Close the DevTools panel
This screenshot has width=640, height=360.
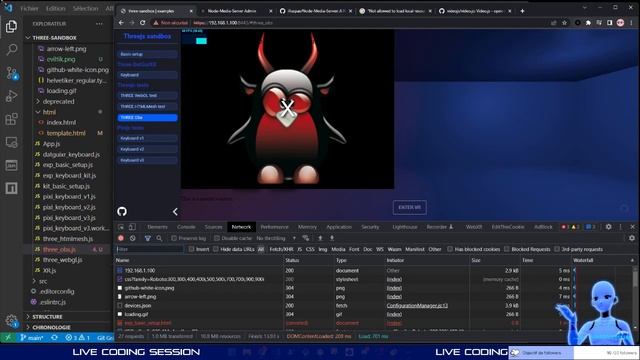[x=632, y=227]
